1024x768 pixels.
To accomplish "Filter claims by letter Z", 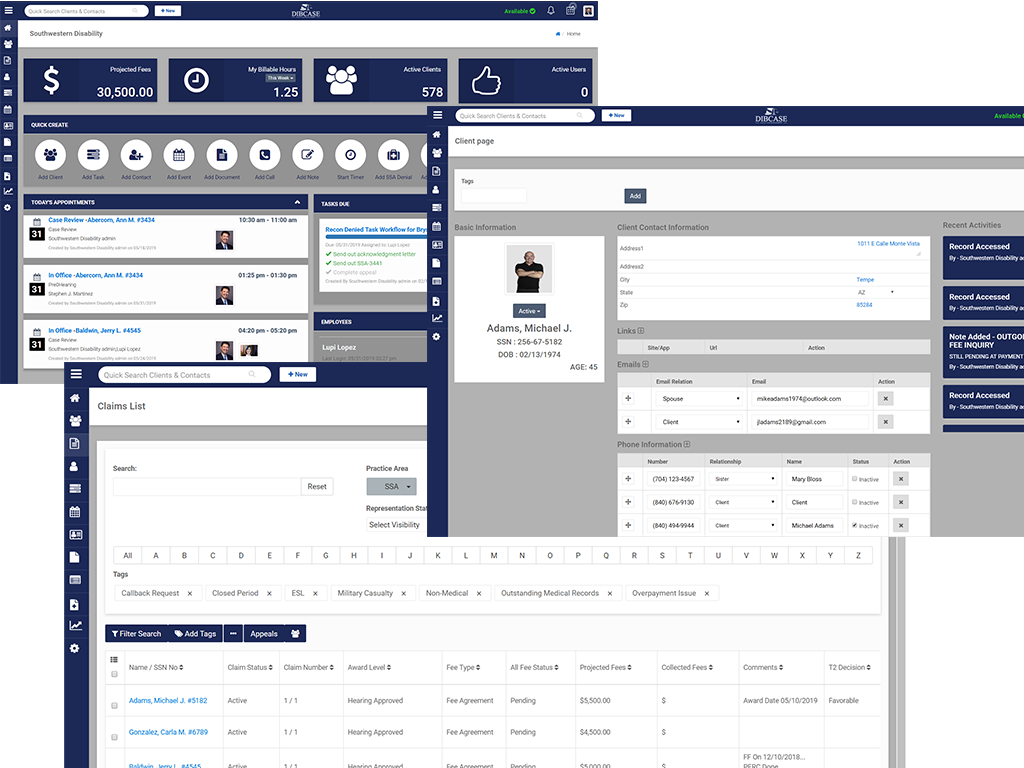I will [x=858, y=555].
